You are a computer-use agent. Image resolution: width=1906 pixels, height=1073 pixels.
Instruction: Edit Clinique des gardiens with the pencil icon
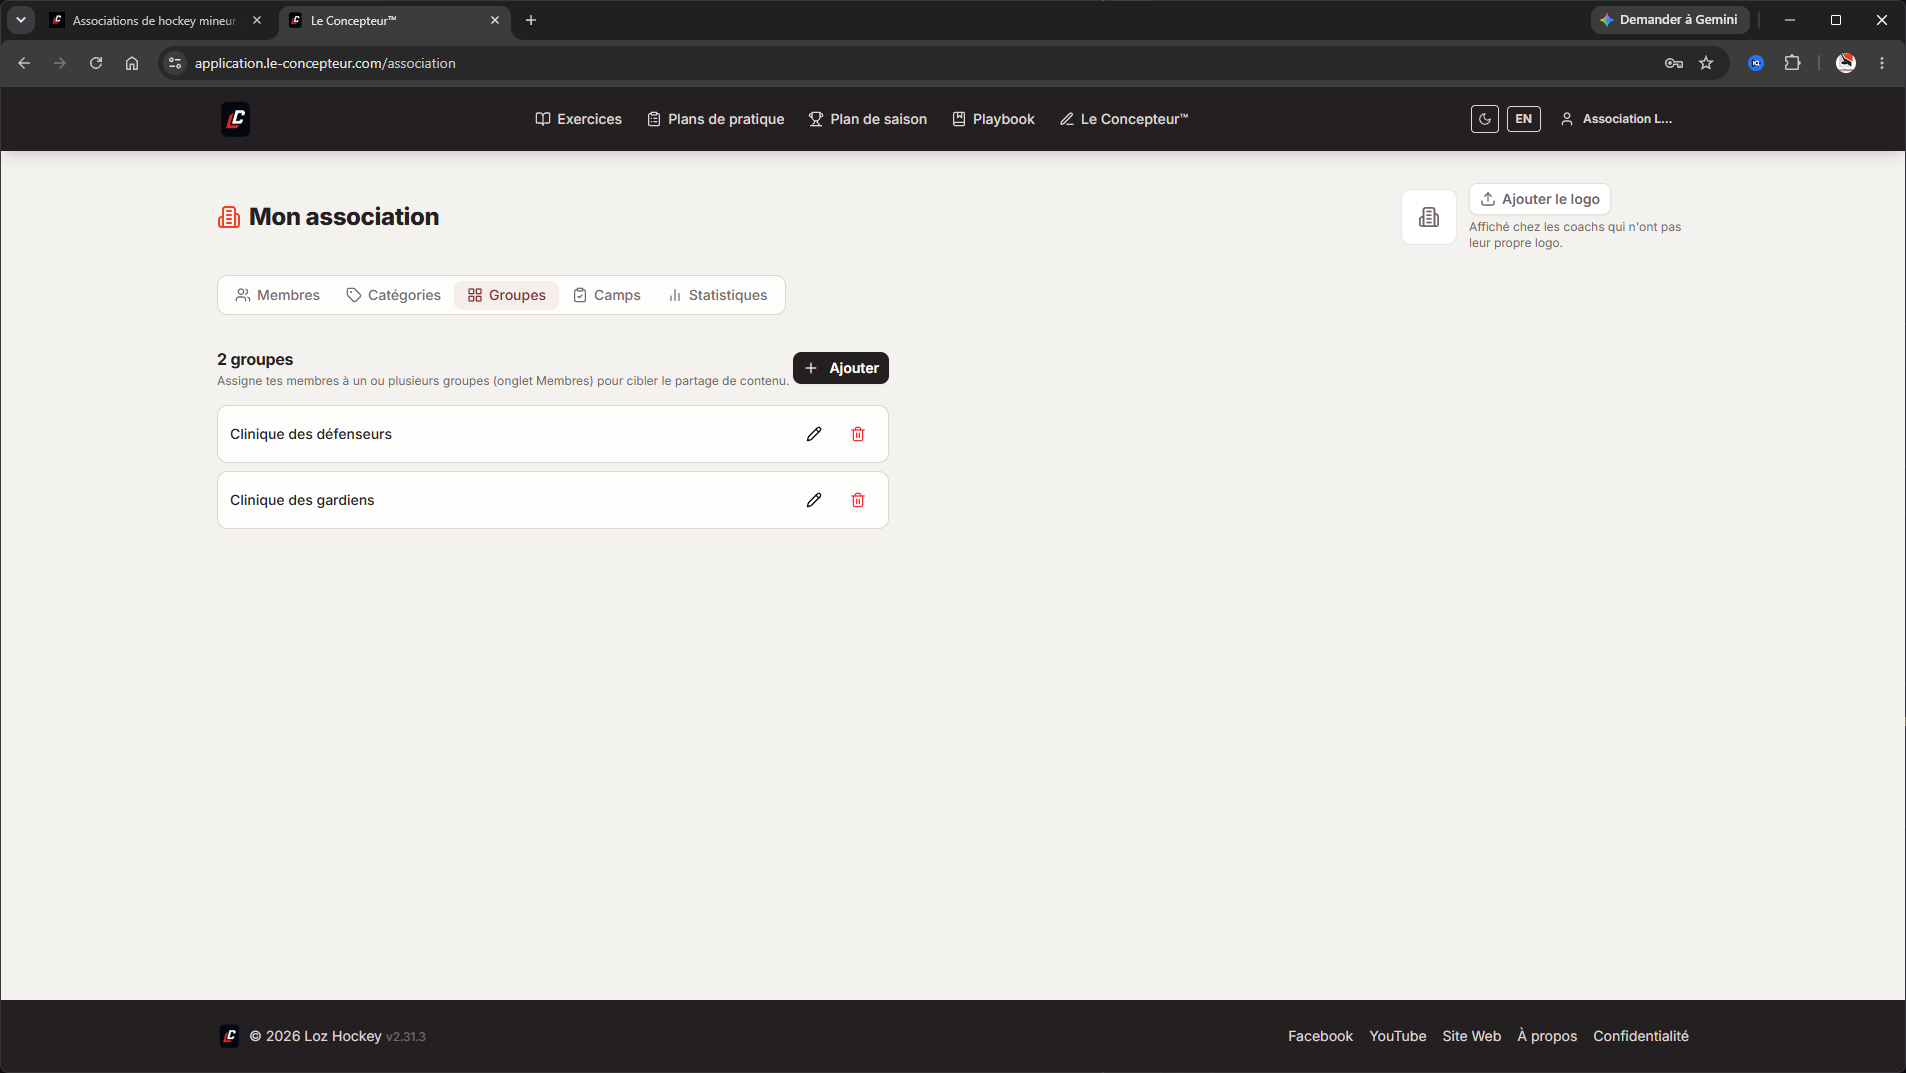point(814,500)
